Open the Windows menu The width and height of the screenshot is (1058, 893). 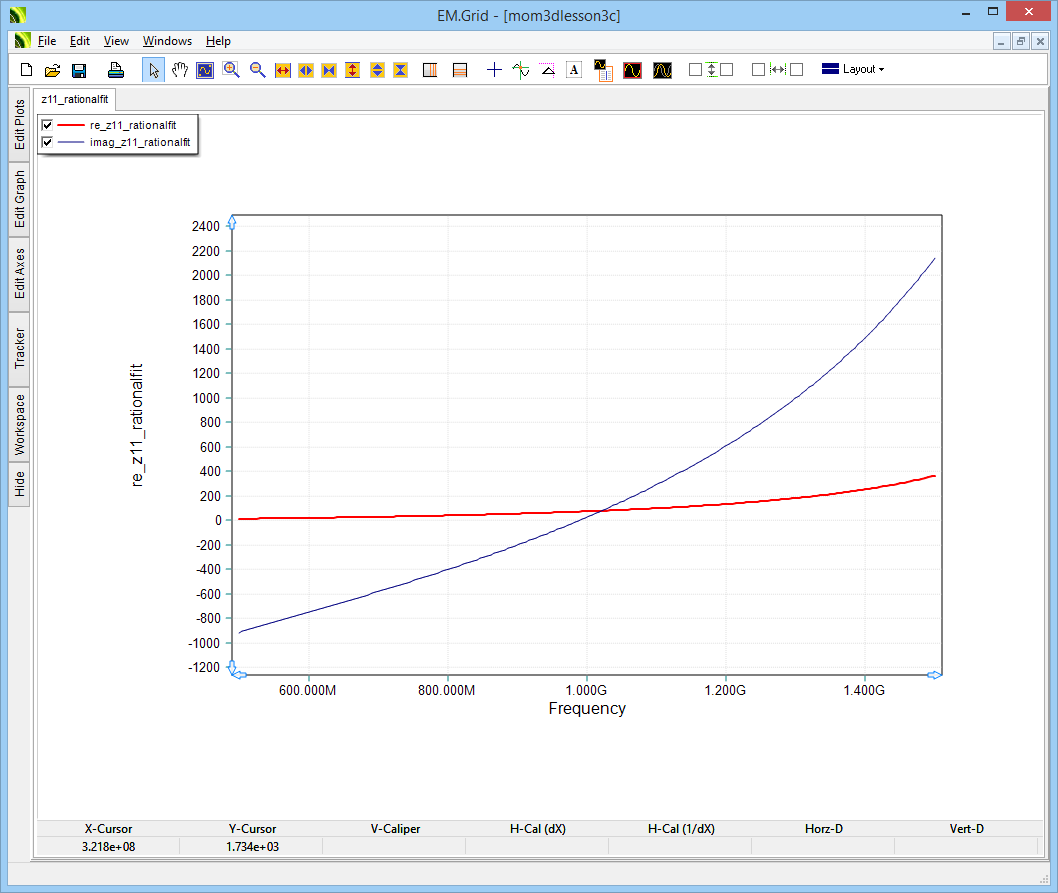pyautogui.click(x=167, y=41)
